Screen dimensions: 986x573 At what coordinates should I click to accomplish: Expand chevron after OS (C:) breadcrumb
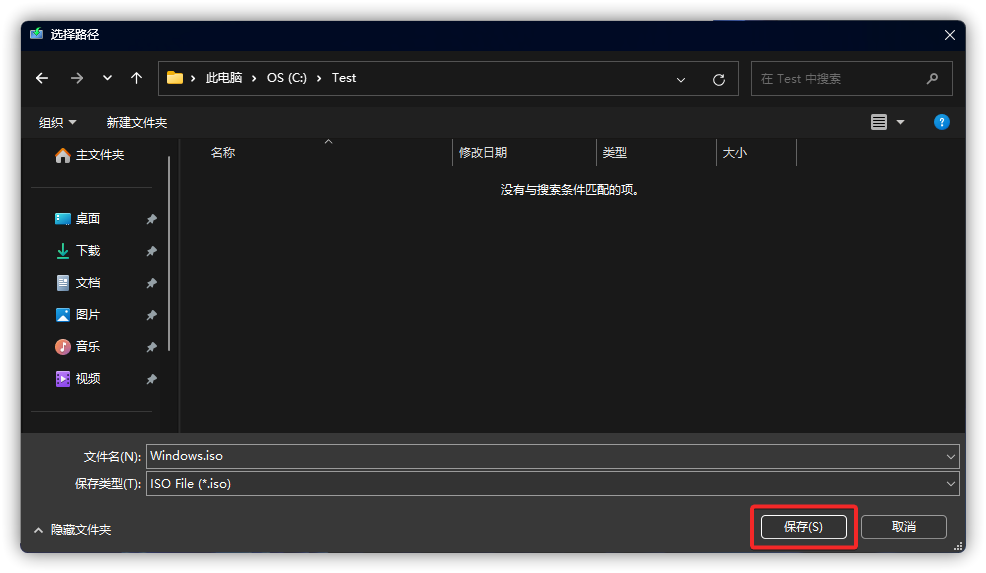pyautogui.click(x=319, y=79)
